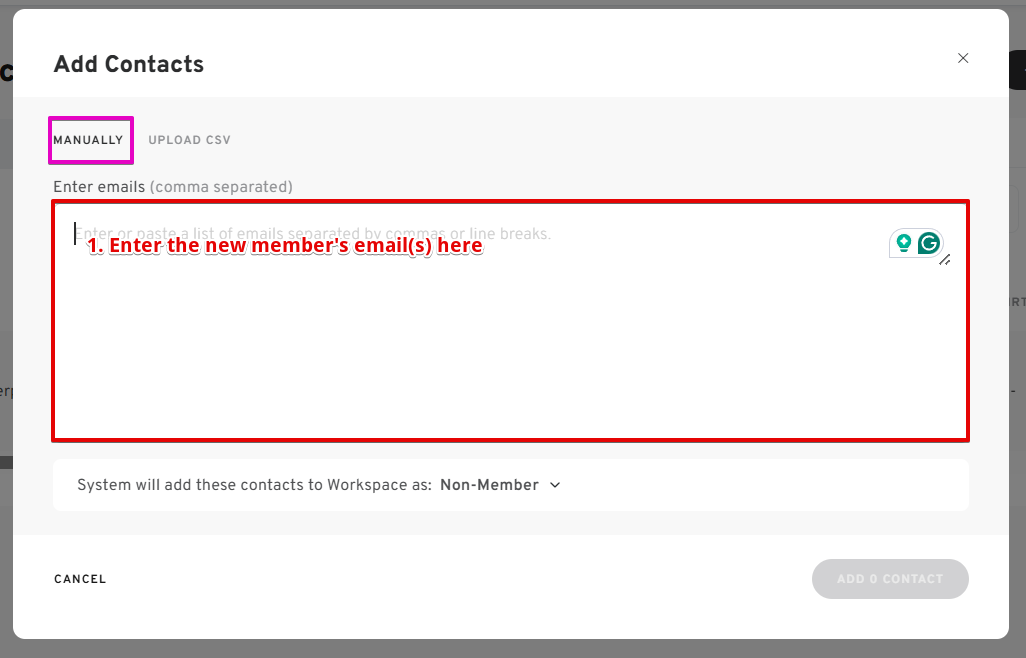The image size is (1026, 658).
Task: Click the 'Enter emails' field label
Action: [x=99, y=187]
